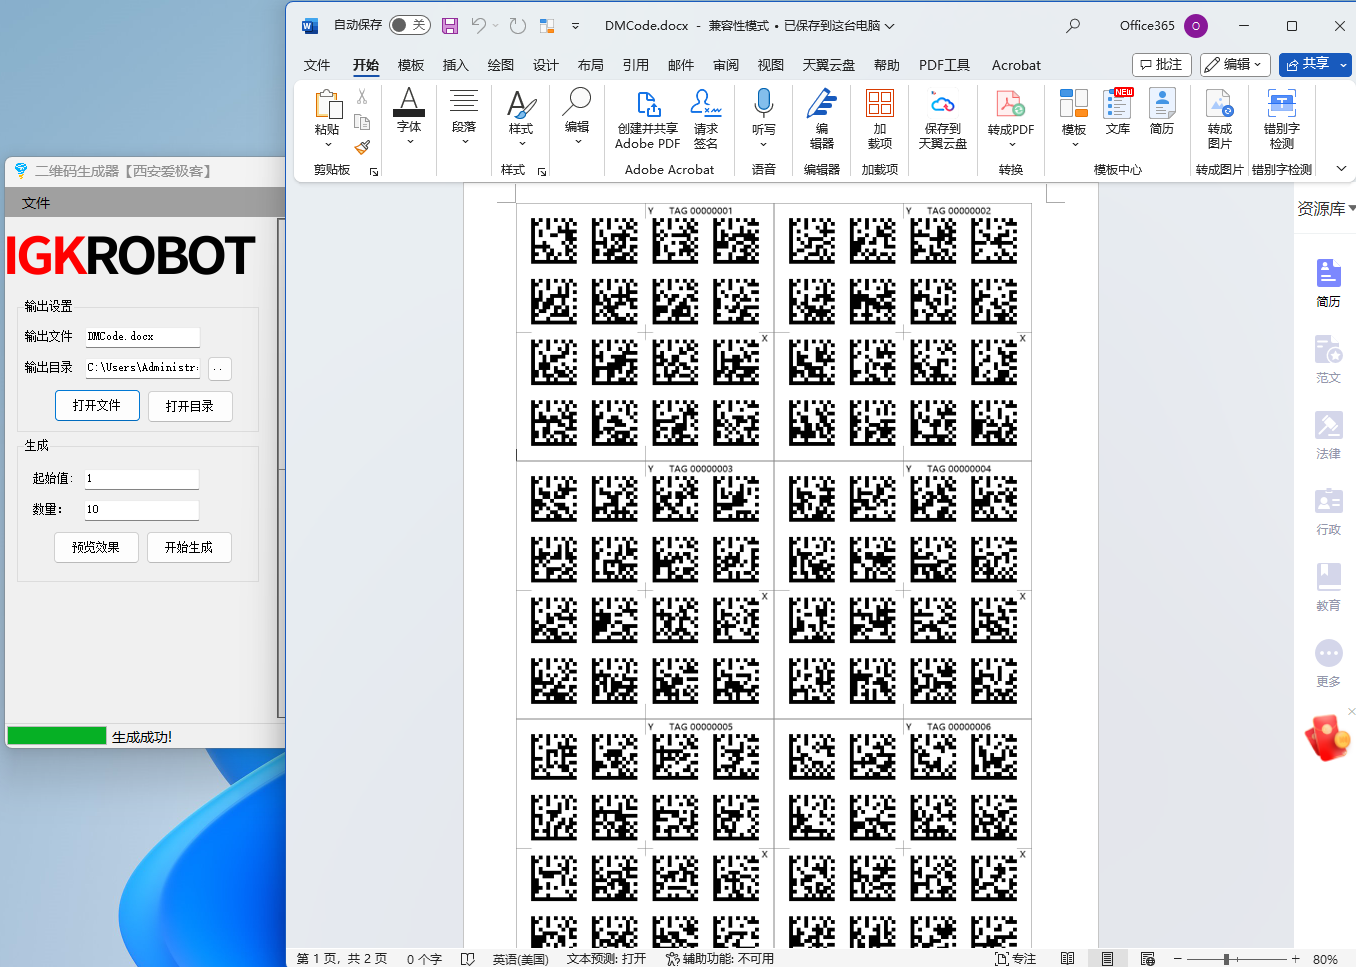The image size is (1356, 967).
Task: Open the 模板 template center icon
Action: pyautogui.click(x=1074, y=118)
